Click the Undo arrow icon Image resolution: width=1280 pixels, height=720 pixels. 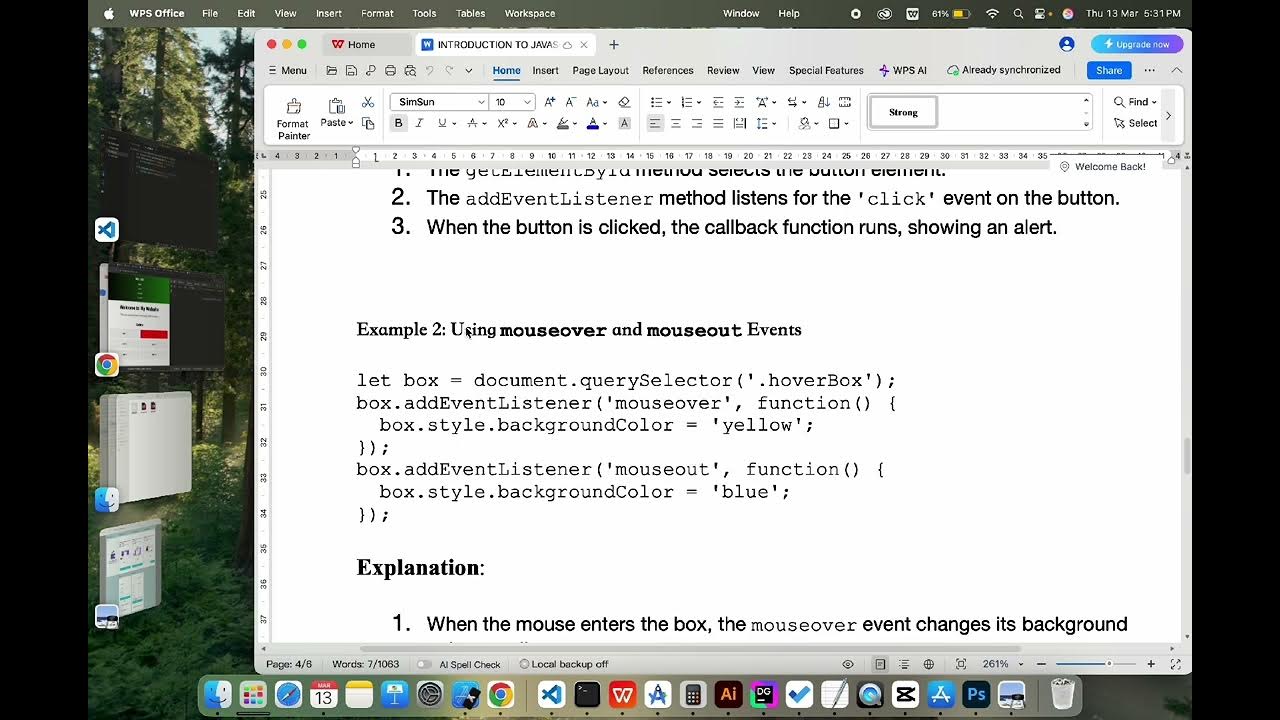point(430,71)
